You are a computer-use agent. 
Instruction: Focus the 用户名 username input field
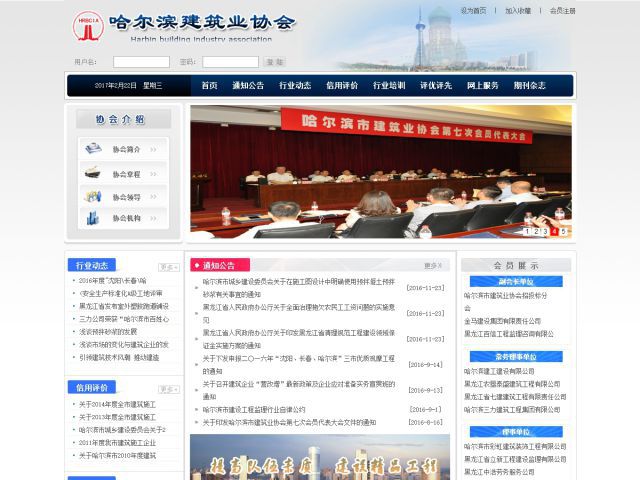point(141,62)
